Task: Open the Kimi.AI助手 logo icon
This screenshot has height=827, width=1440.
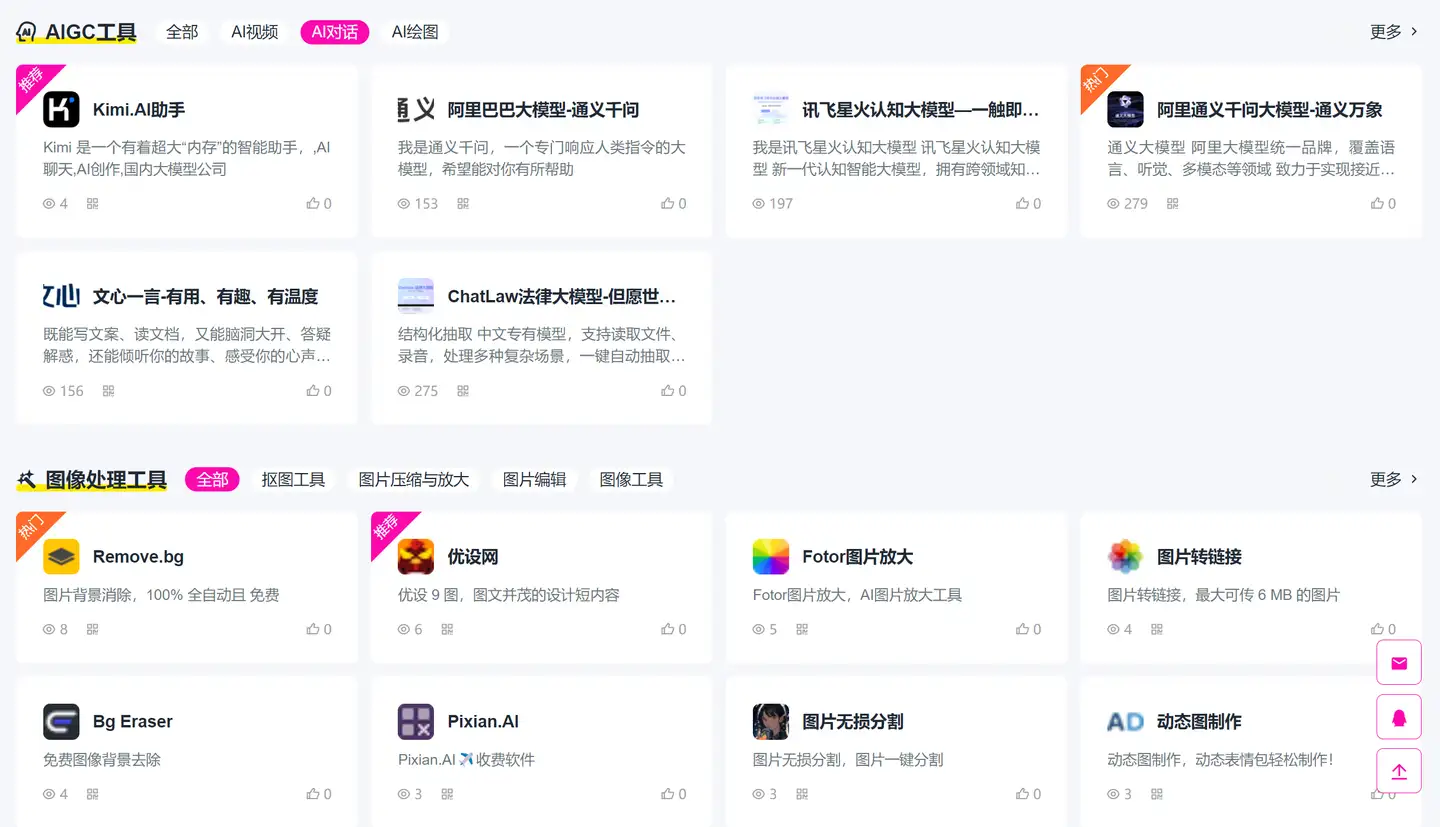Action: 61,109
